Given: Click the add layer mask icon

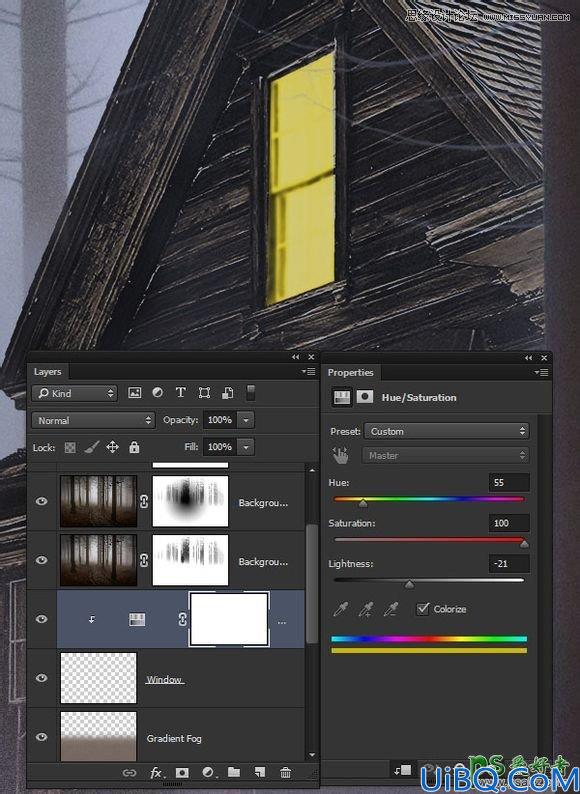Looking at the screenshot, I should [182, 773].
